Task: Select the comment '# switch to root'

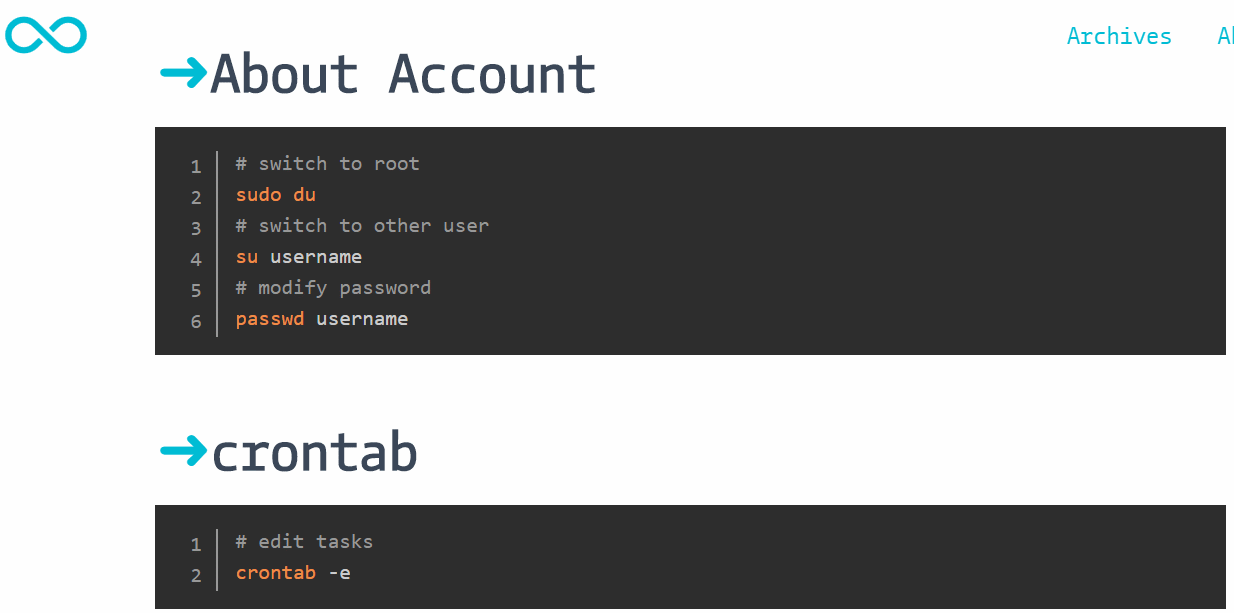Action: (327, 163)
